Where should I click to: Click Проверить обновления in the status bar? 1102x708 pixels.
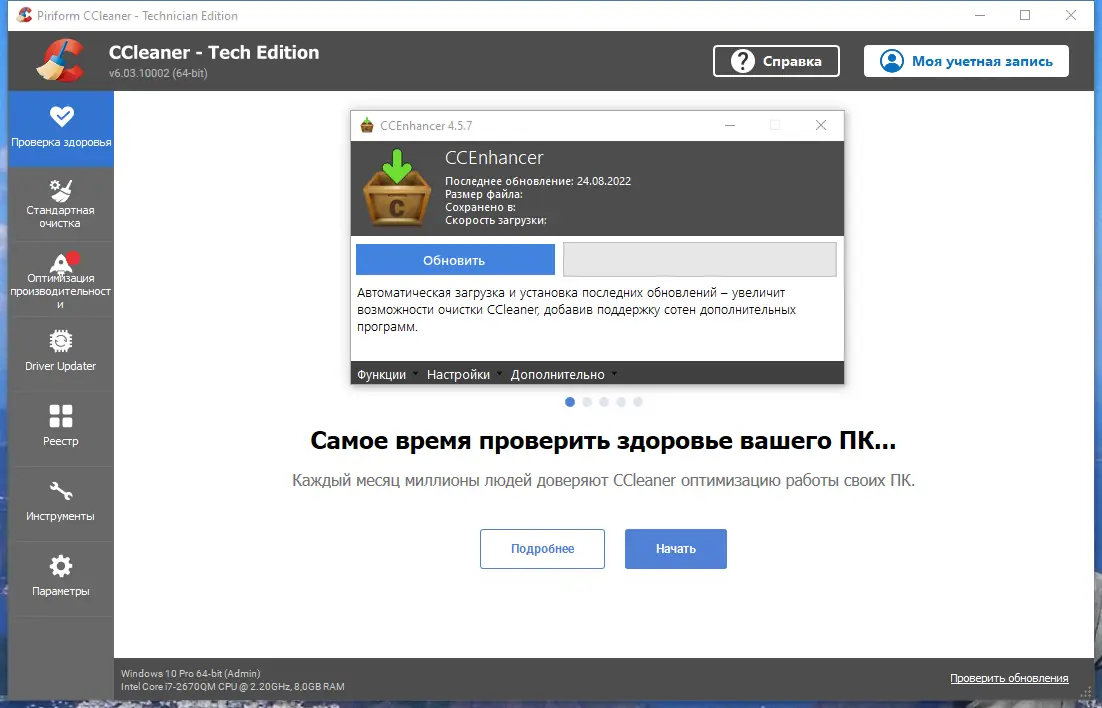pyautogui.click(x=1009, y=678)
